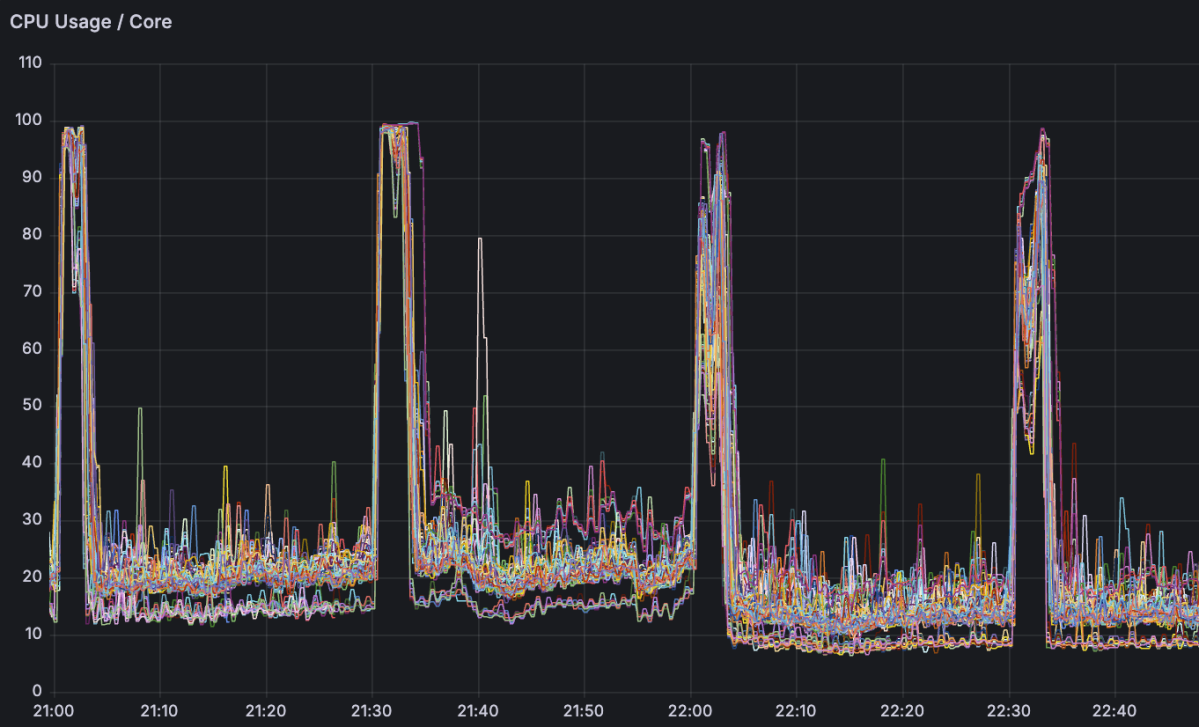Screen dimensions: 1199x727
Task: Click the 22:10 time axis label
Action: click(x=795, y=712)
